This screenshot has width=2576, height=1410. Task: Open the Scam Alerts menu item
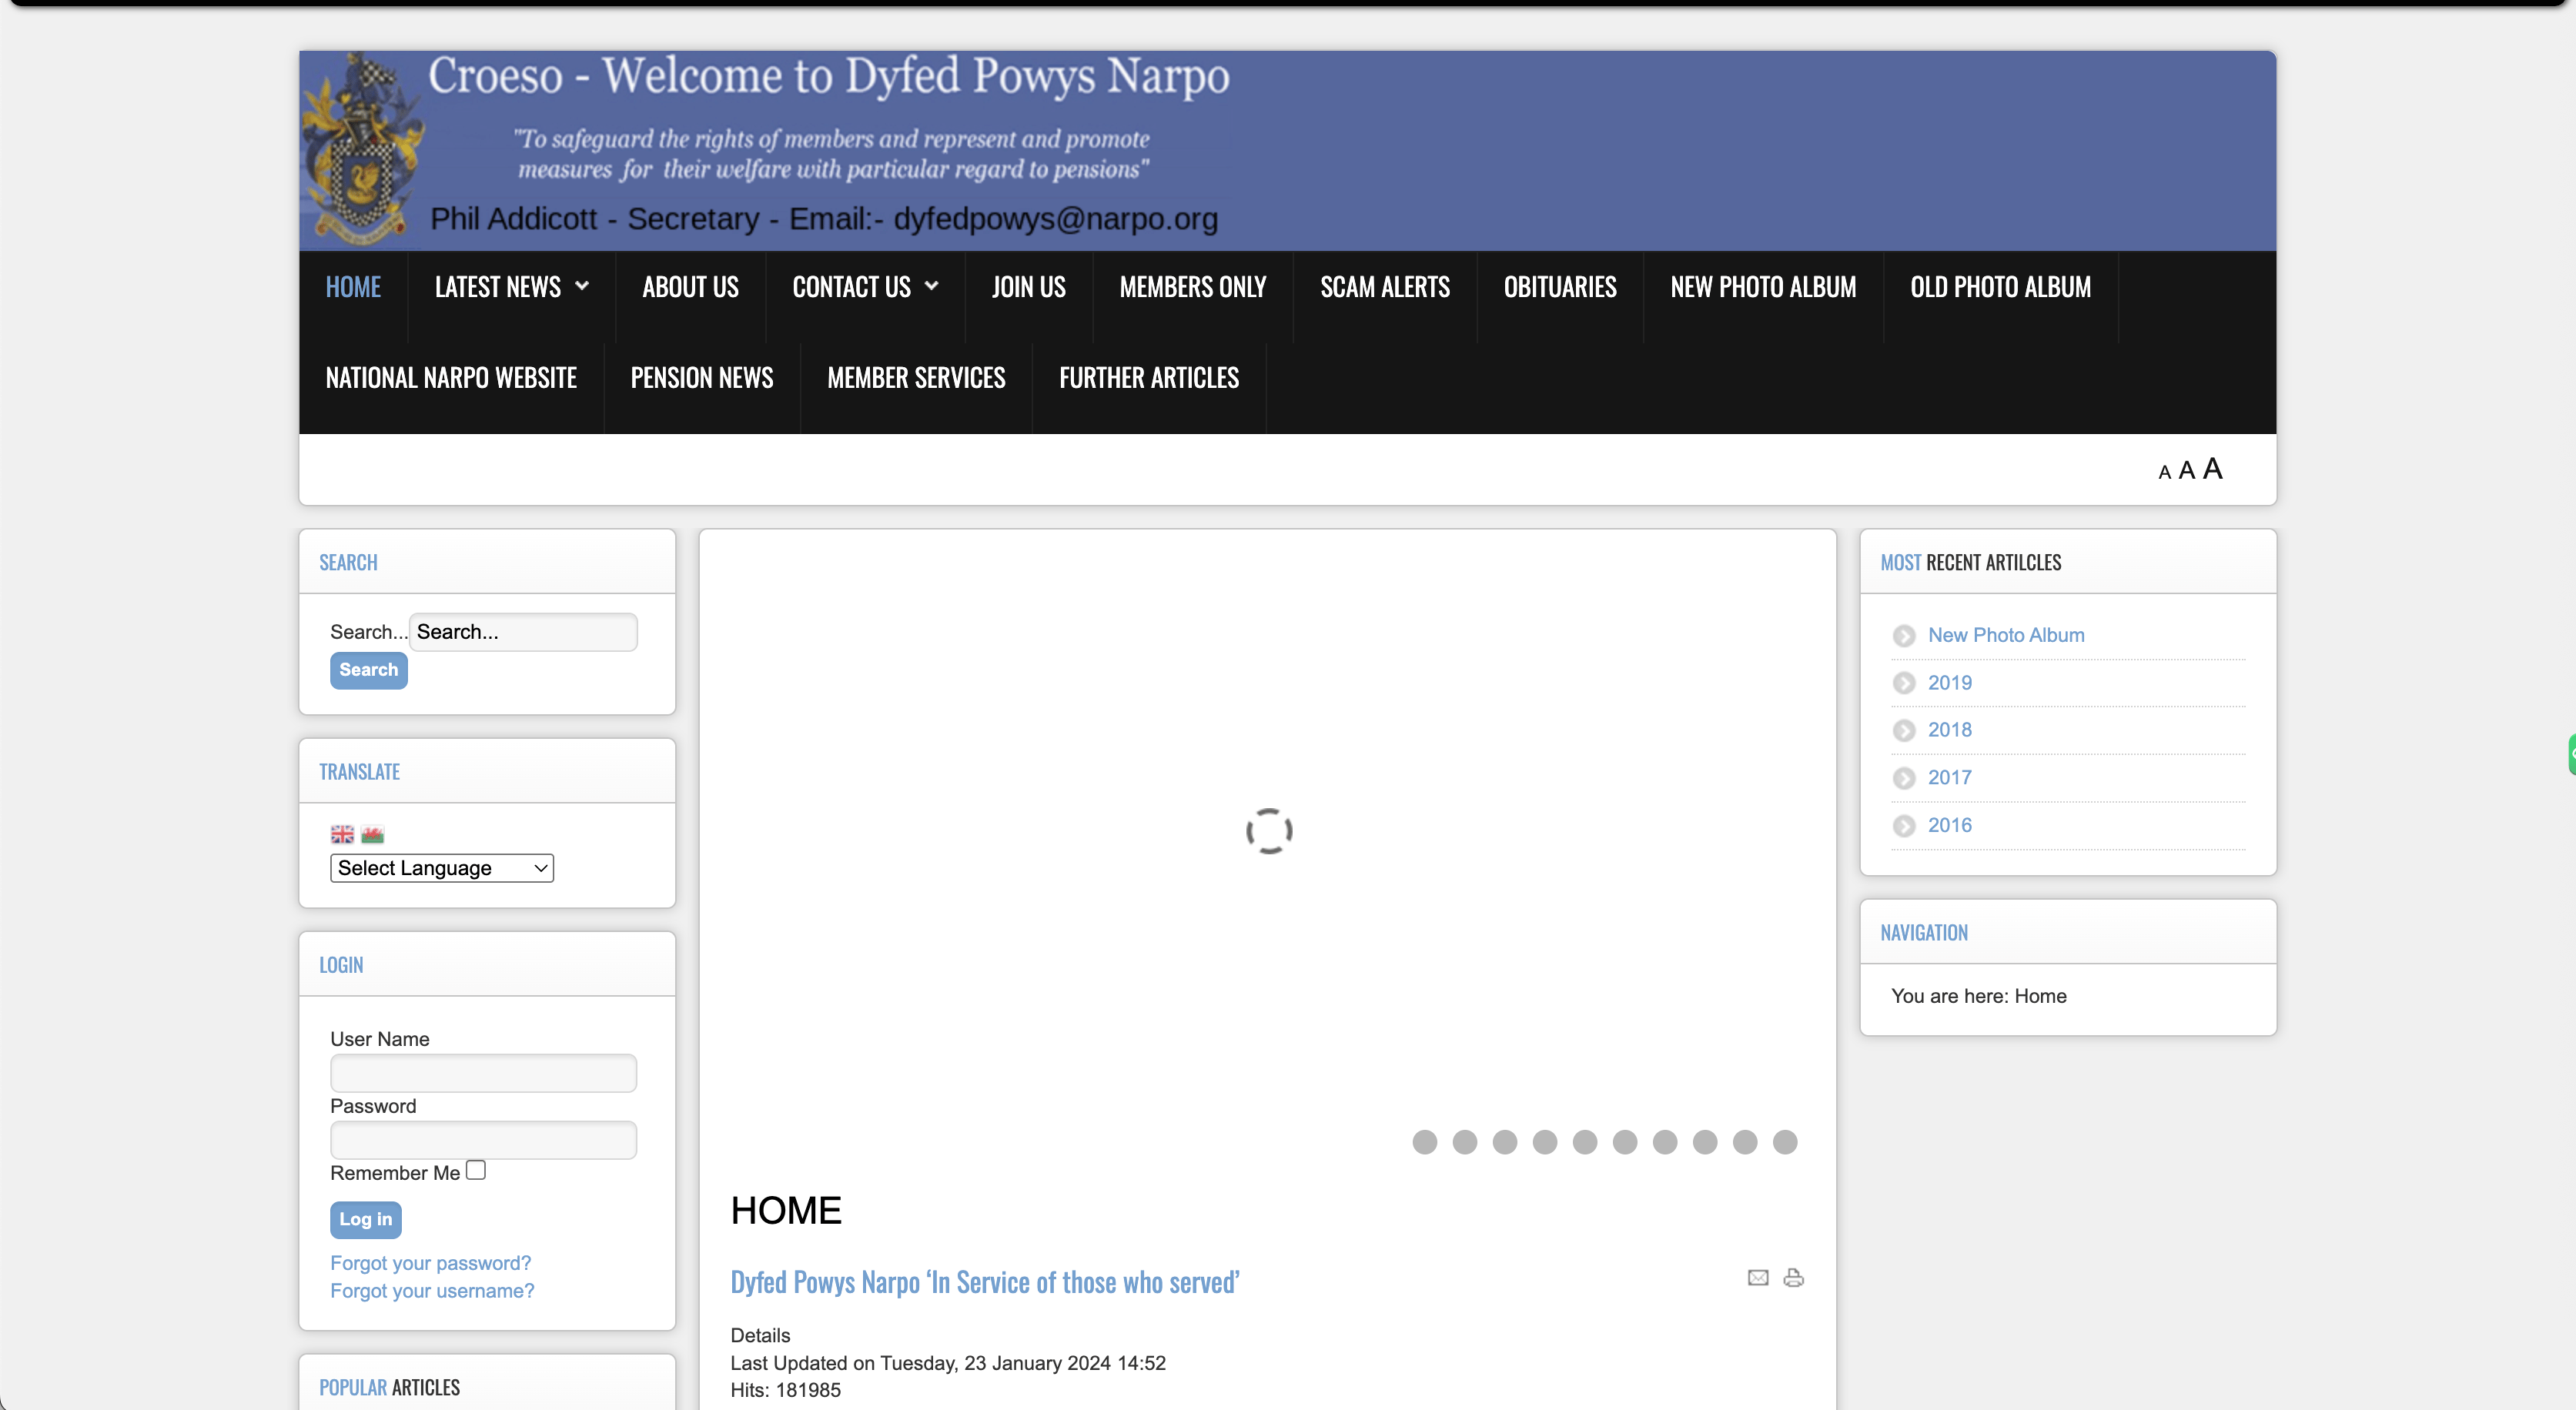click(1385, 288)
